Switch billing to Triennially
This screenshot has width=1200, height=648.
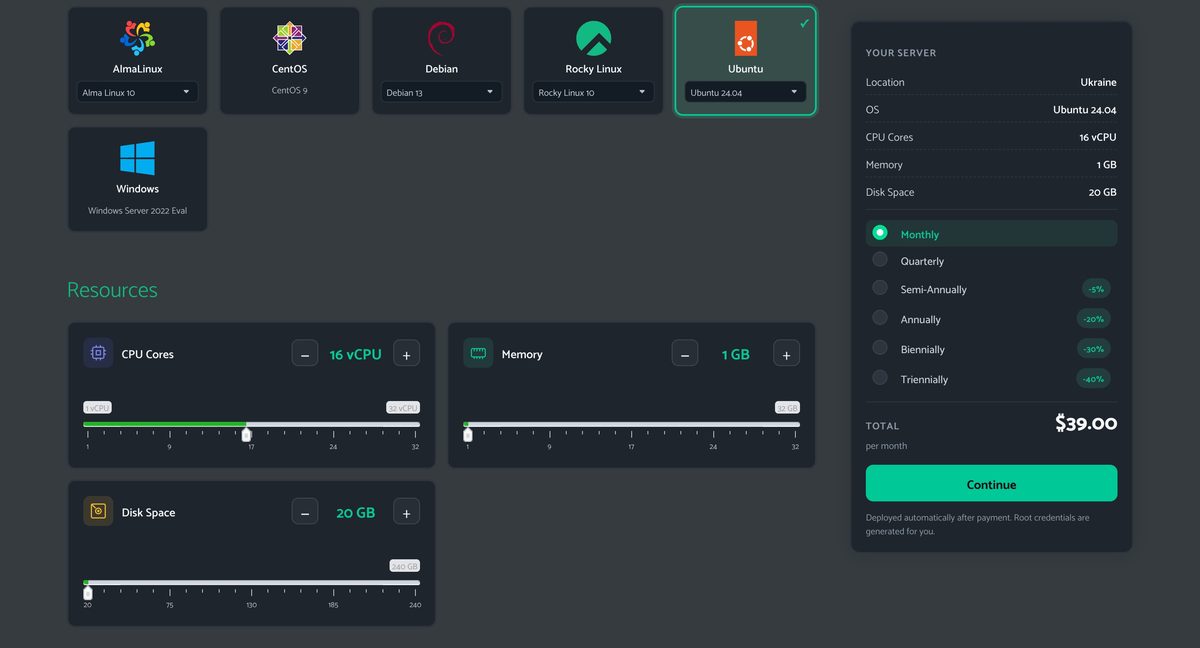coord(991,379)
